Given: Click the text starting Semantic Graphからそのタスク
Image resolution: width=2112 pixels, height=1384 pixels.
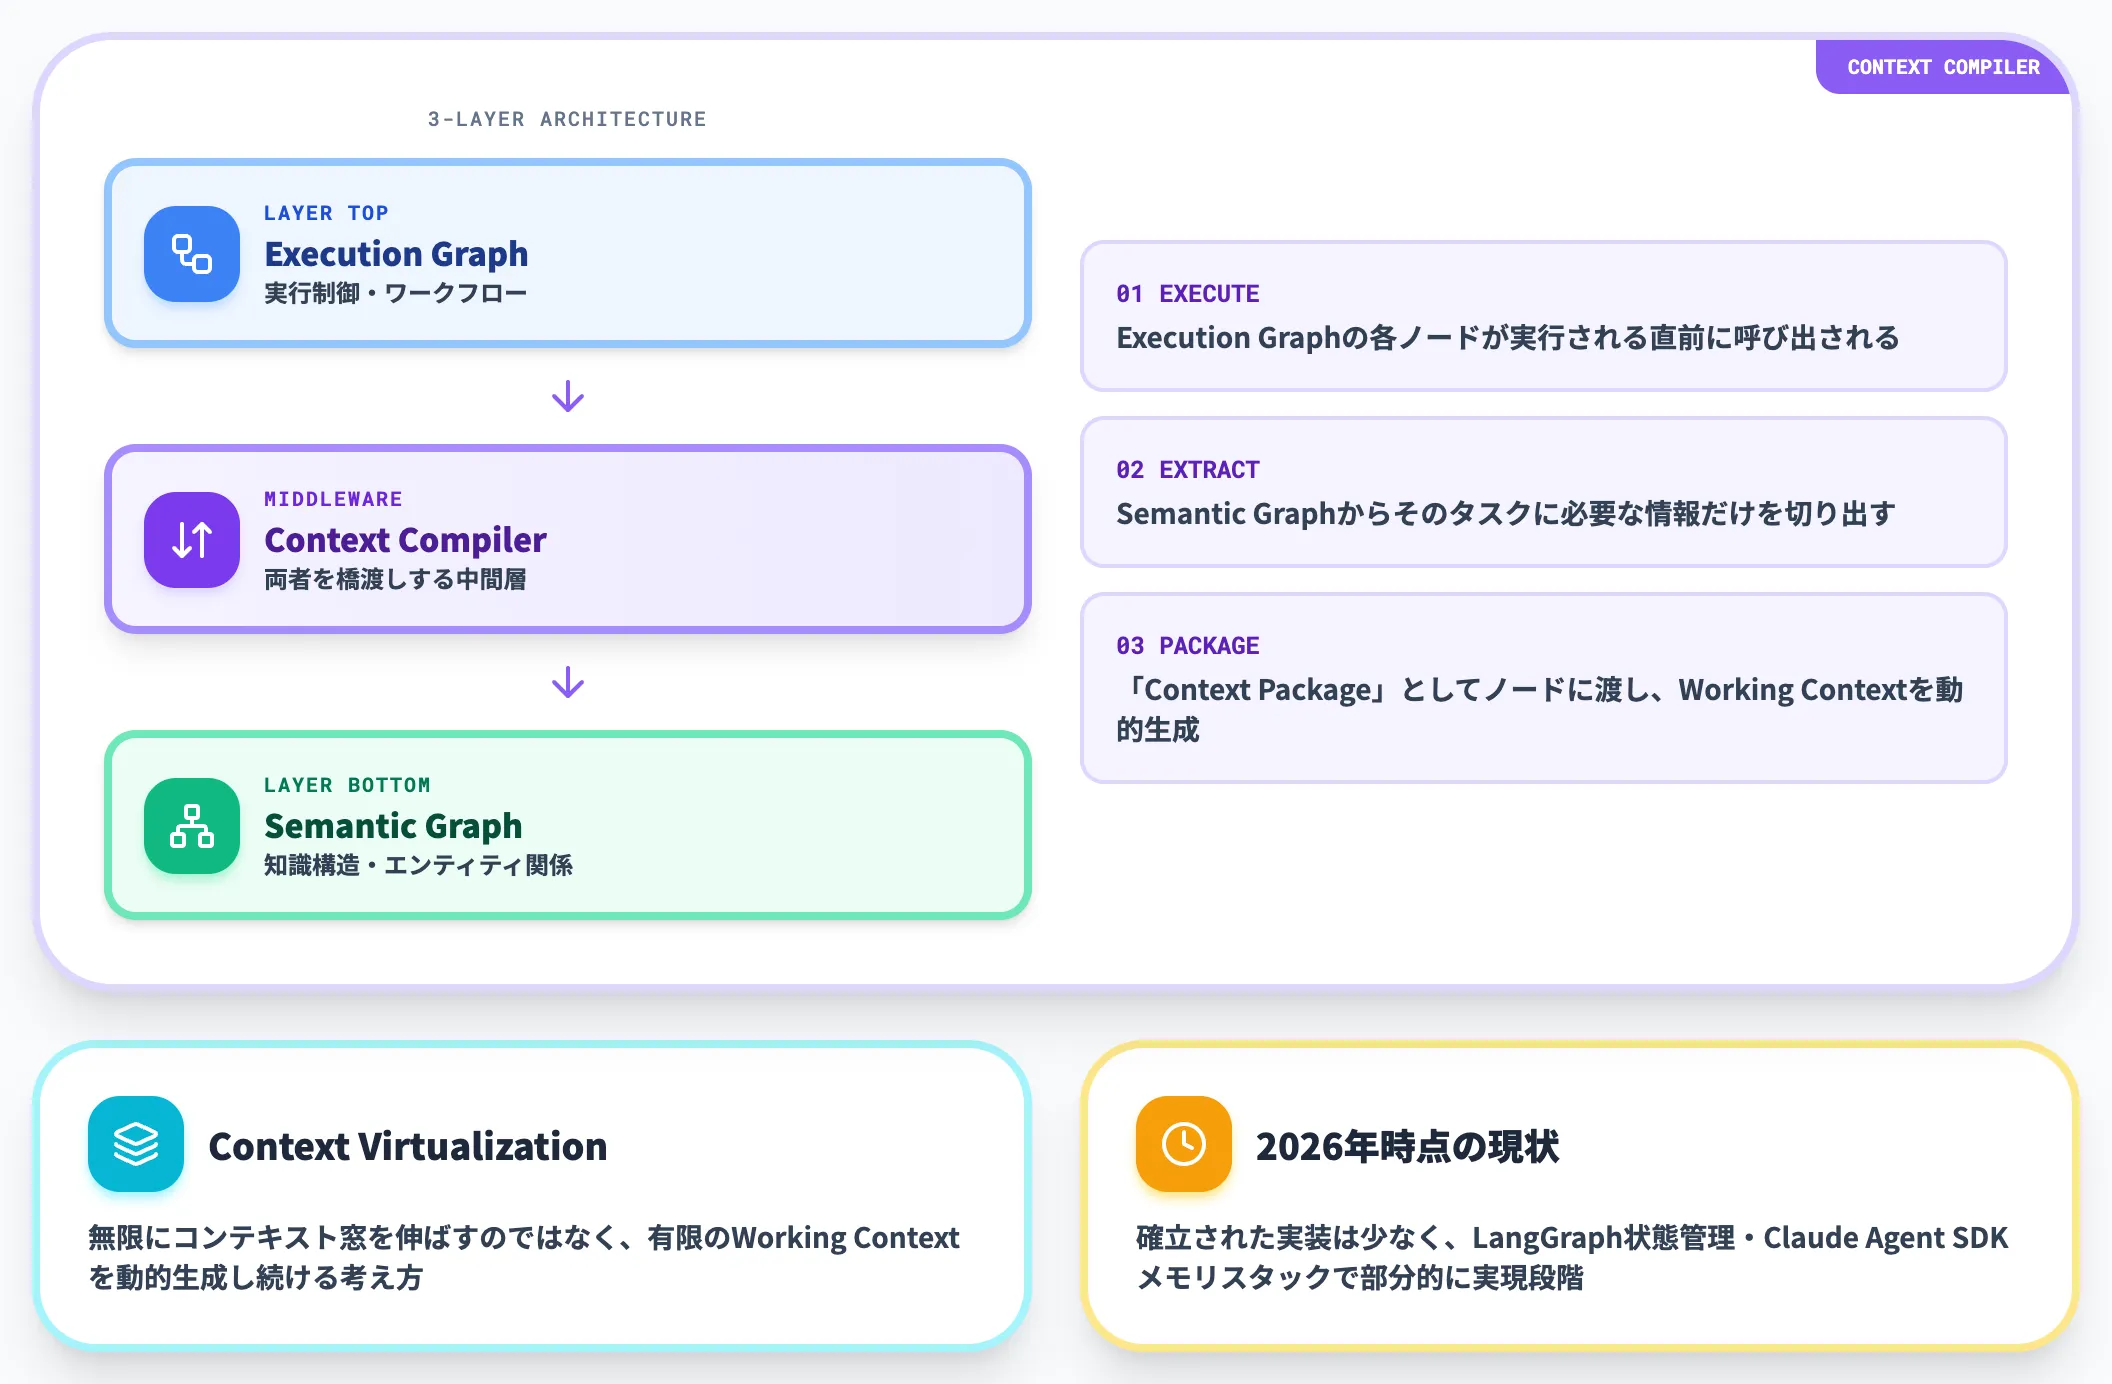Looking at the screenshot, I should coord(1505,514).
